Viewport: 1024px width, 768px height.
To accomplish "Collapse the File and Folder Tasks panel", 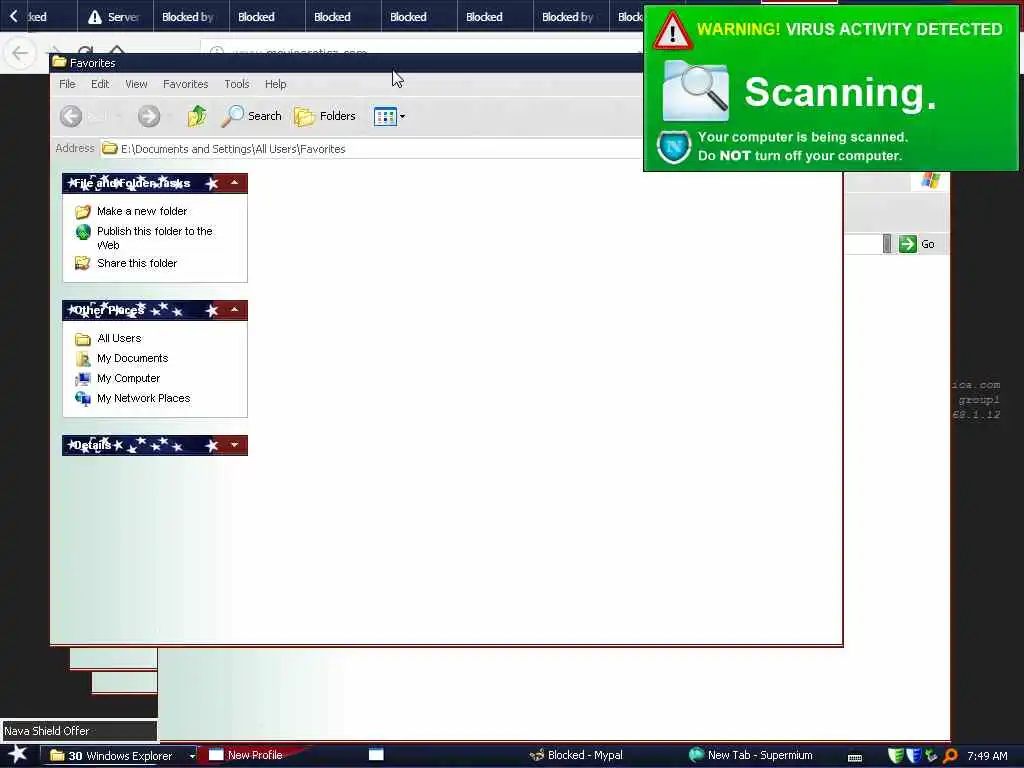I will (234, 183).
